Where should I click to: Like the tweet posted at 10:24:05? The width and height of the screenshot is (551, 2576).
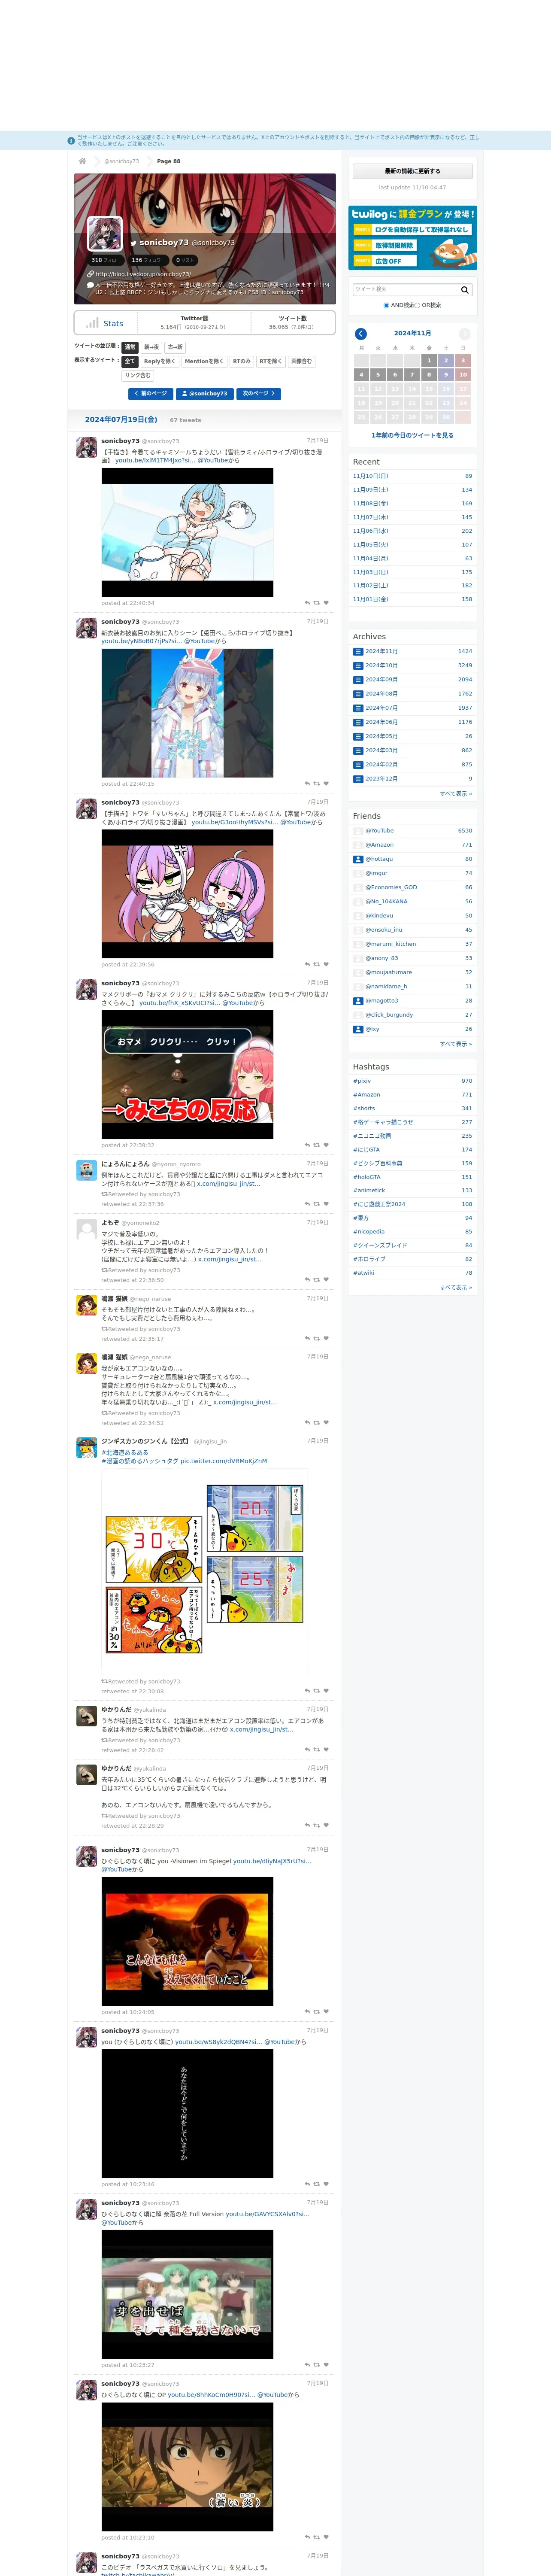326,2012
